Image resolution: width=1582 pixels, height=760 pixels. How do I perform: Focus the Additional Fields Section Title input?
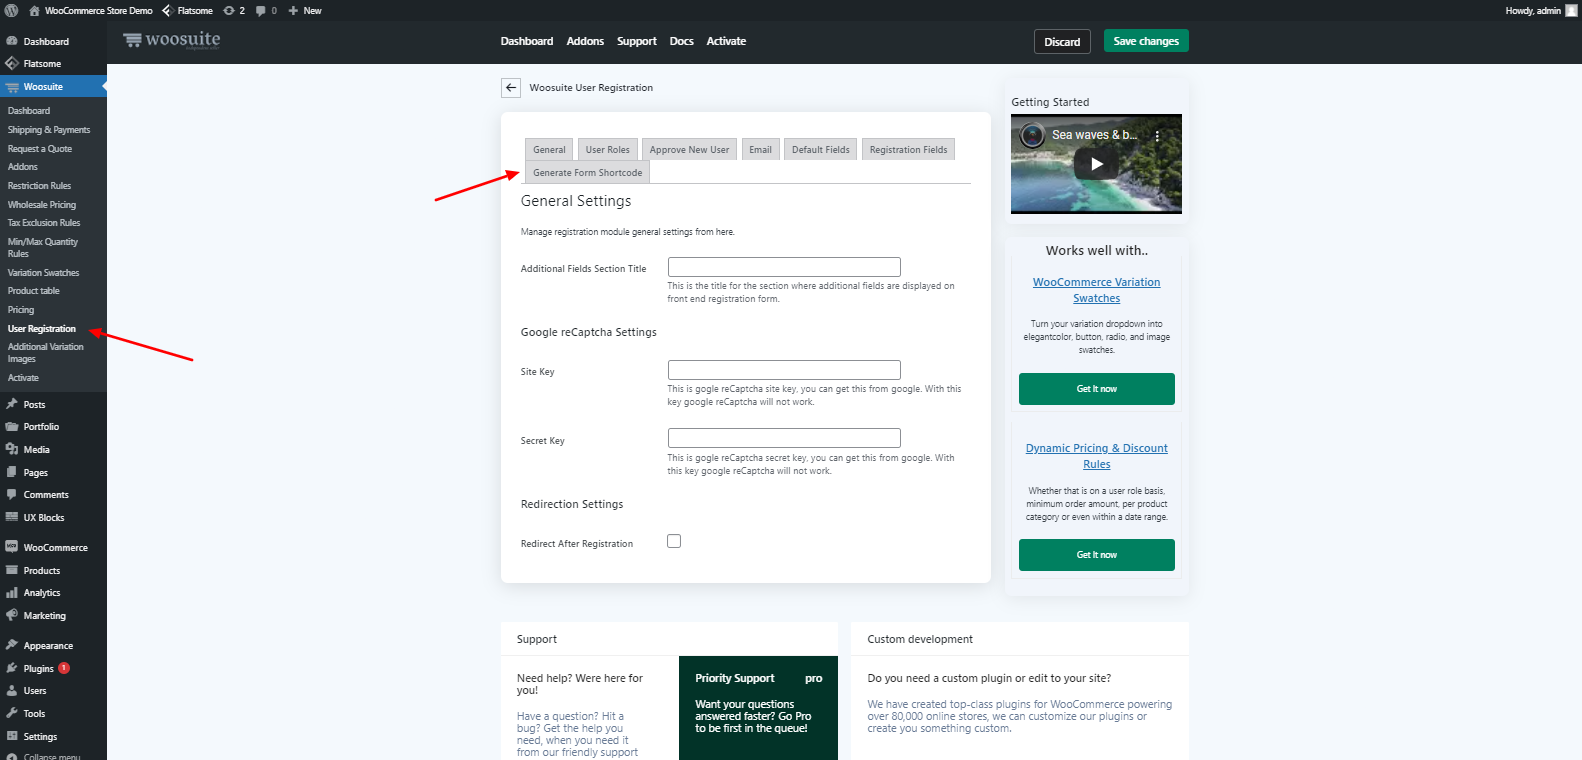[784, 267]
